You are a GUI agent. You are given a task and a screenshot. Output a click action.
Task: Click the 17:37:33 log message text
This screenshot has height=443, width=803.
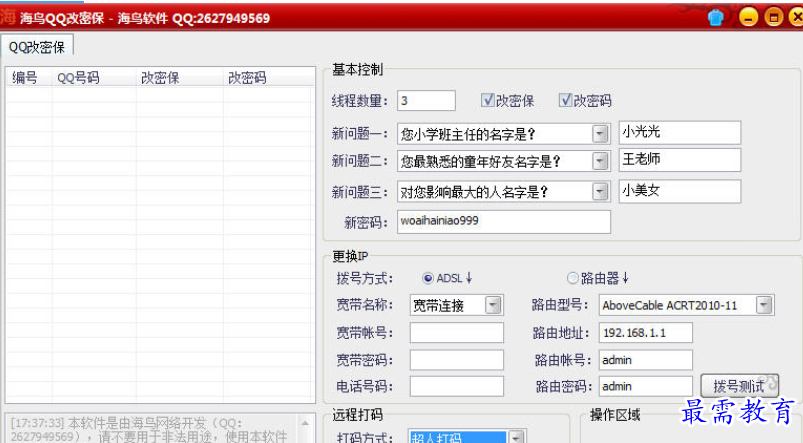149,430
